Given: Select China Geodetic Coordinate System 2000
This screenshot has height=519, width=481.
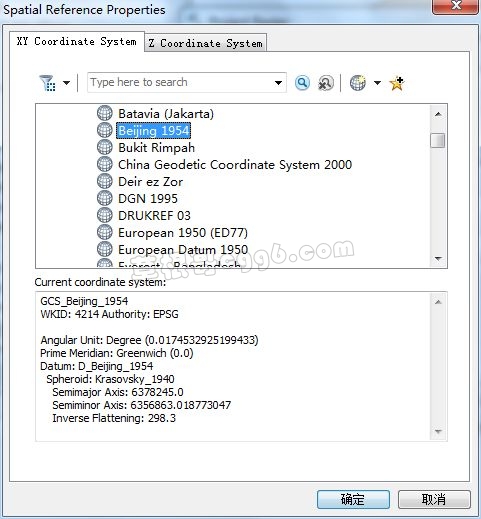Looking at the screenshot, I should [x=235, y=165].
